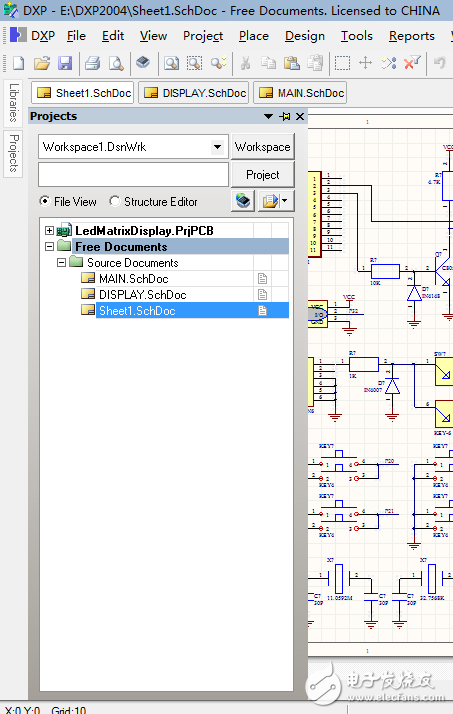The height and width of the screenshot is (714, 453).
Task: Open the Projects side panel tab
Action: [x=13, y=153]
